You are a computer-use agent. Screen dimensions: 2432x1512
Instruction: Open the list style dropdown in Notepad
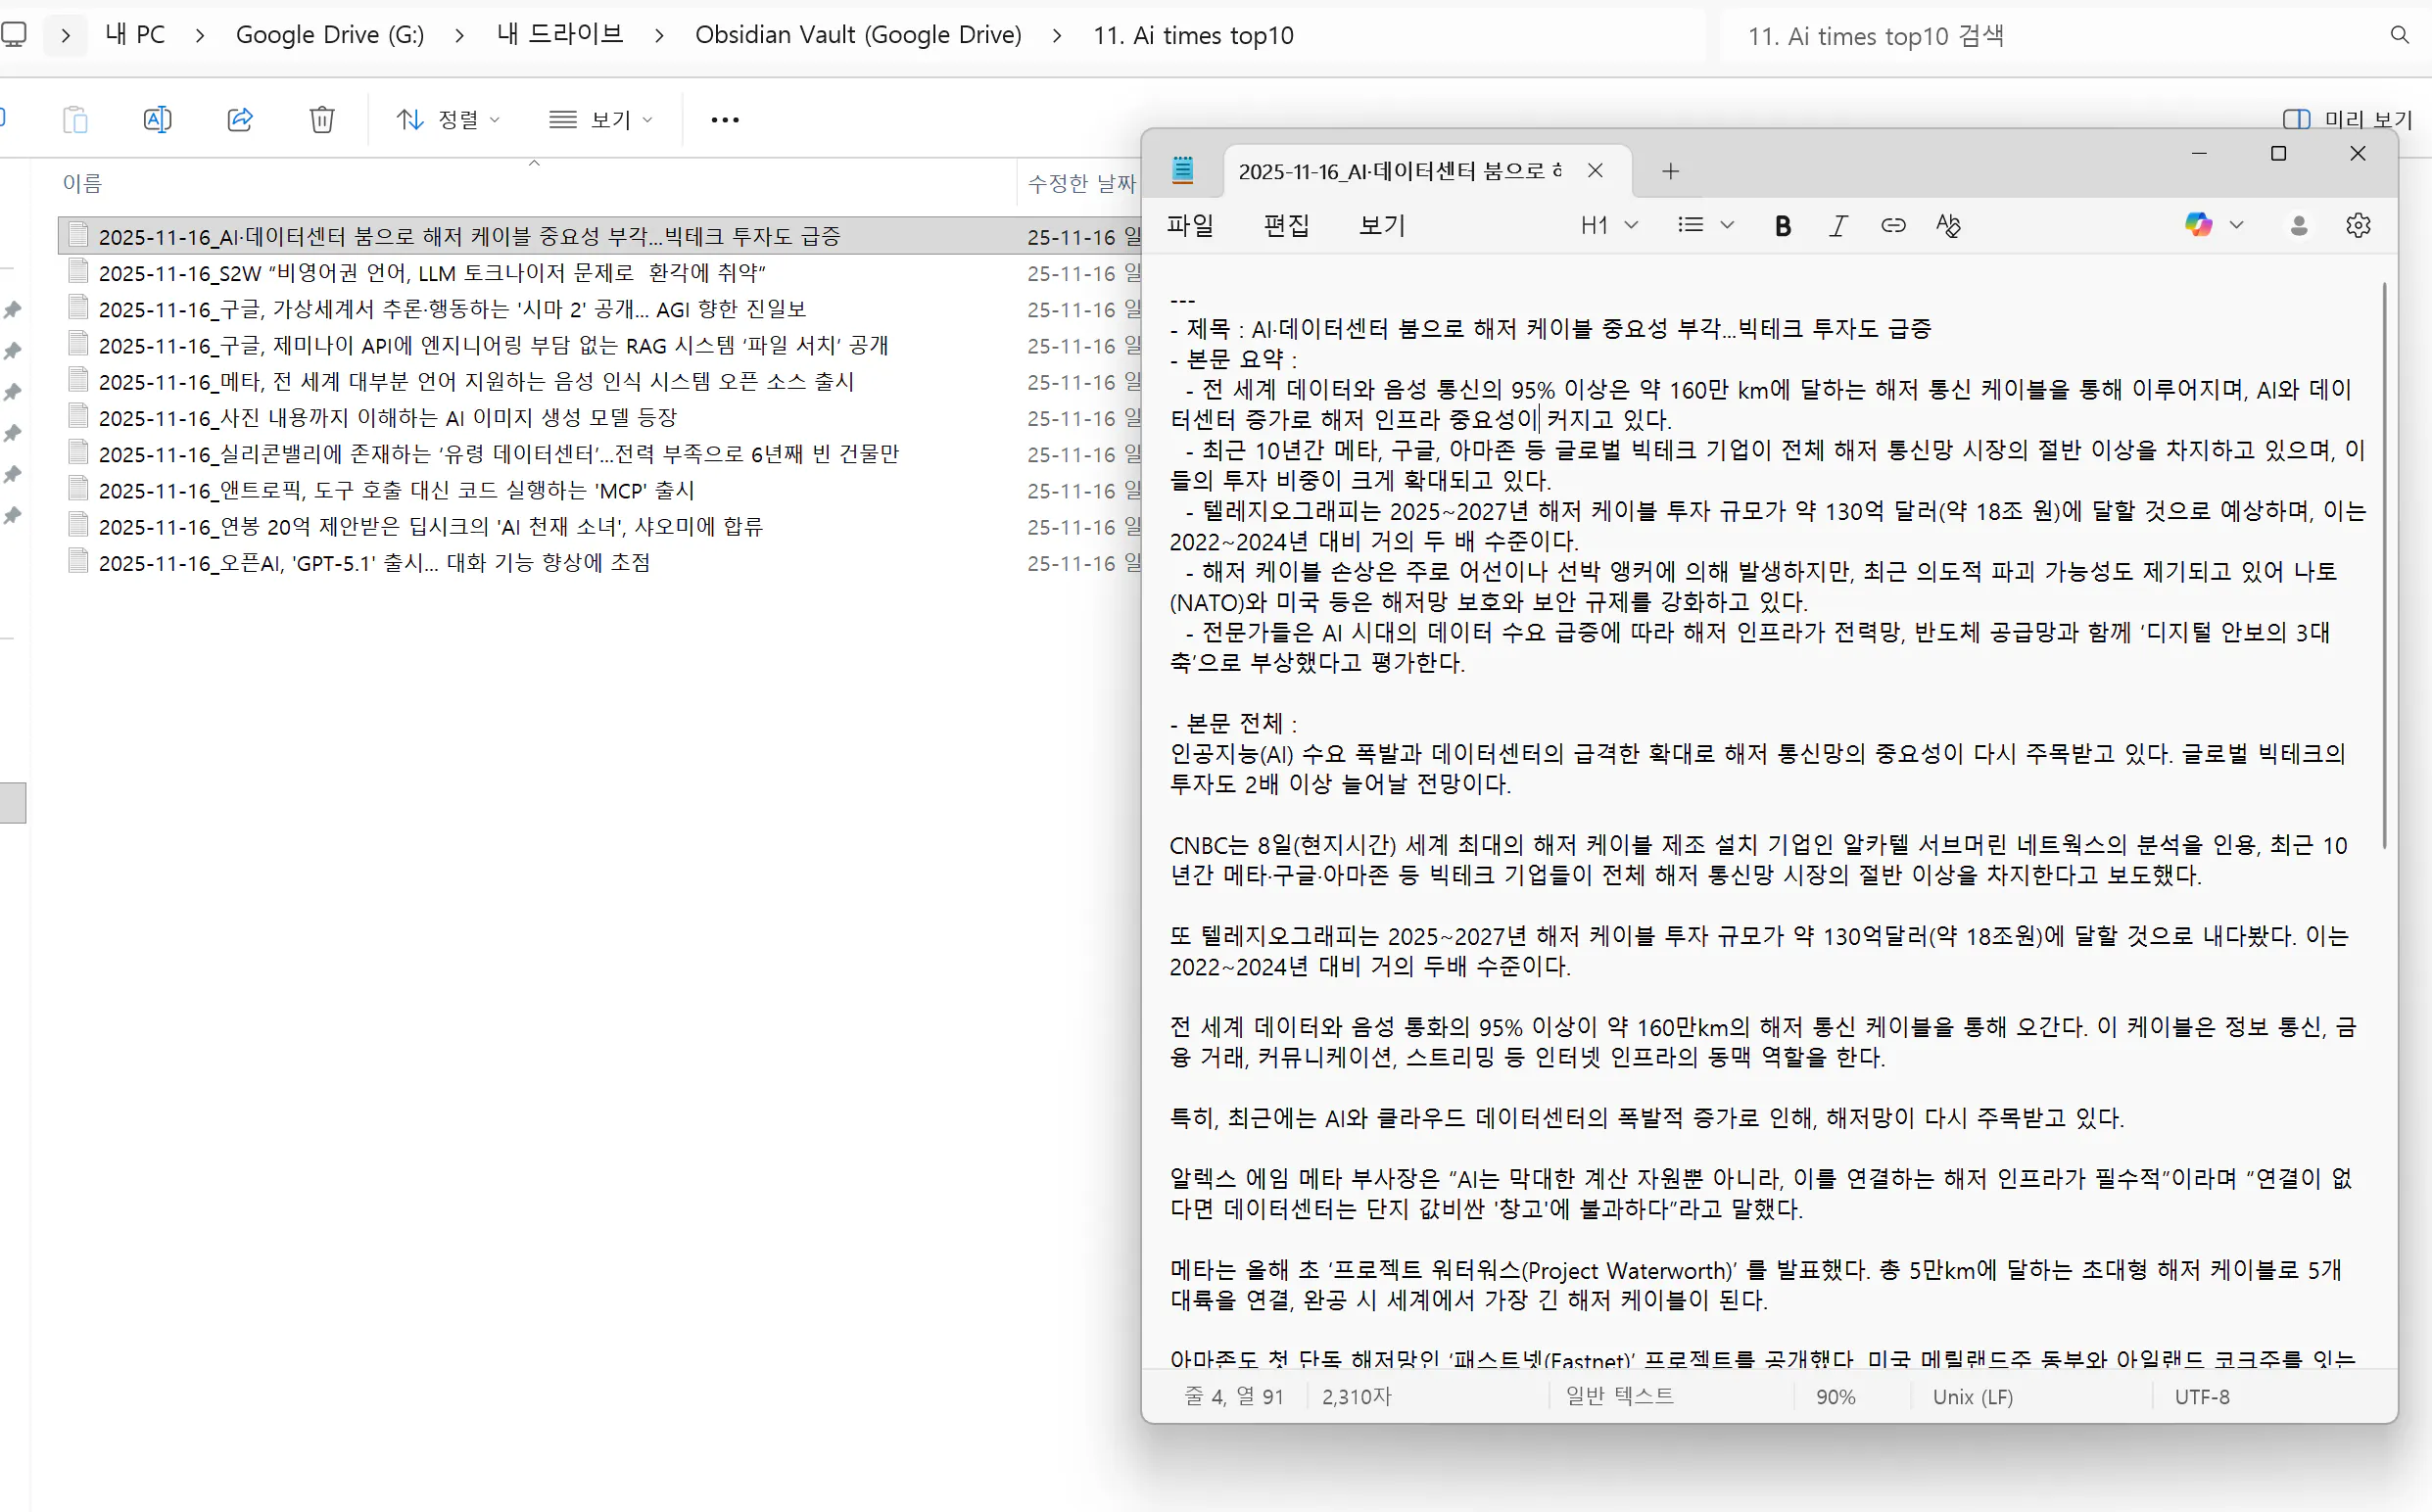pos(1706,225)
